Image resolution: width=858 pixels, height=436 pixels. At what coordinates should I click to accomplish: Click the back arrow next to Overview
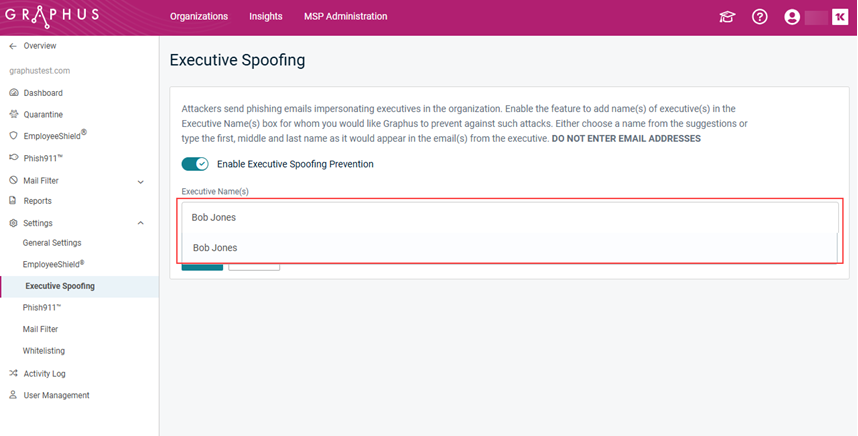pos(13,46)
